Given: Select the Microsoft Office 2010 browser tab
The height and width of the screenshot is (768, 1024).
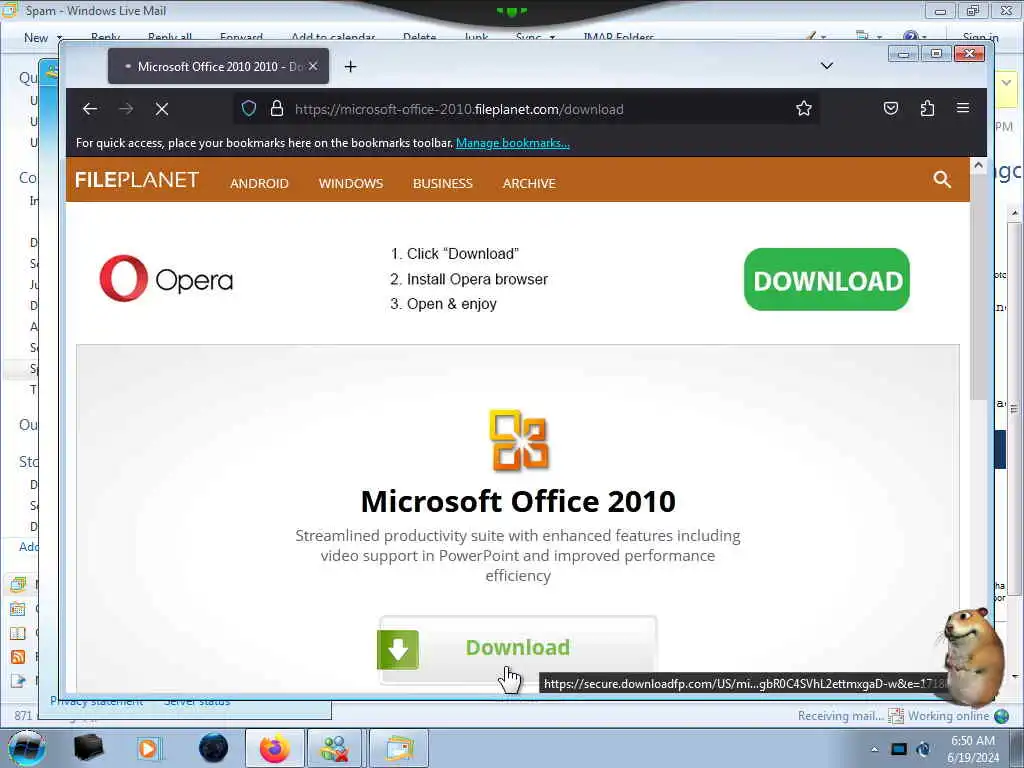Looking at the screenshot, I should 218,66.
